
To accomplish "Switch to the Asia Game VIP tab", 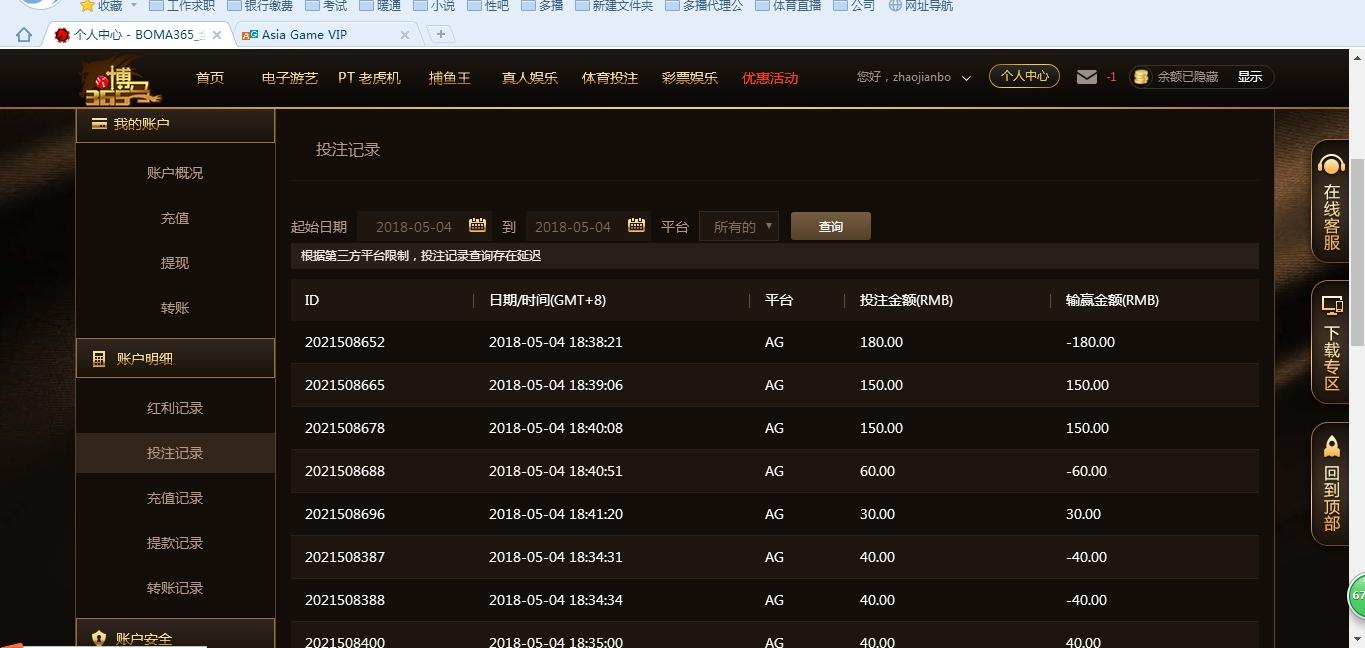I will click(x=304, y=34).
